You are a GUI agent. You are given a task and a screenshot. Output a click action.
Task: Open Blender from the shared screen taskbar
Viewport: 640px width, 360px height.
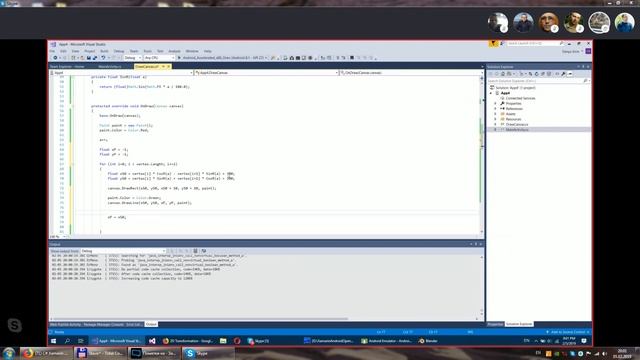(x=428, y=341)
